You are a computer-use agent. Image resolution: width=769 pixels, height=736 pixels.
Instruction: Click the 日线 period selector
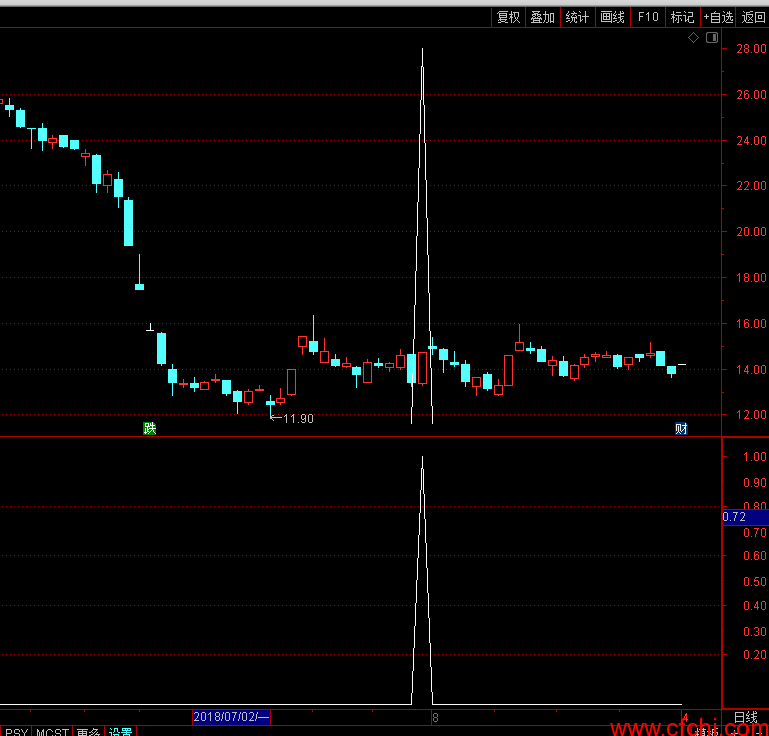tap(746, 717)
